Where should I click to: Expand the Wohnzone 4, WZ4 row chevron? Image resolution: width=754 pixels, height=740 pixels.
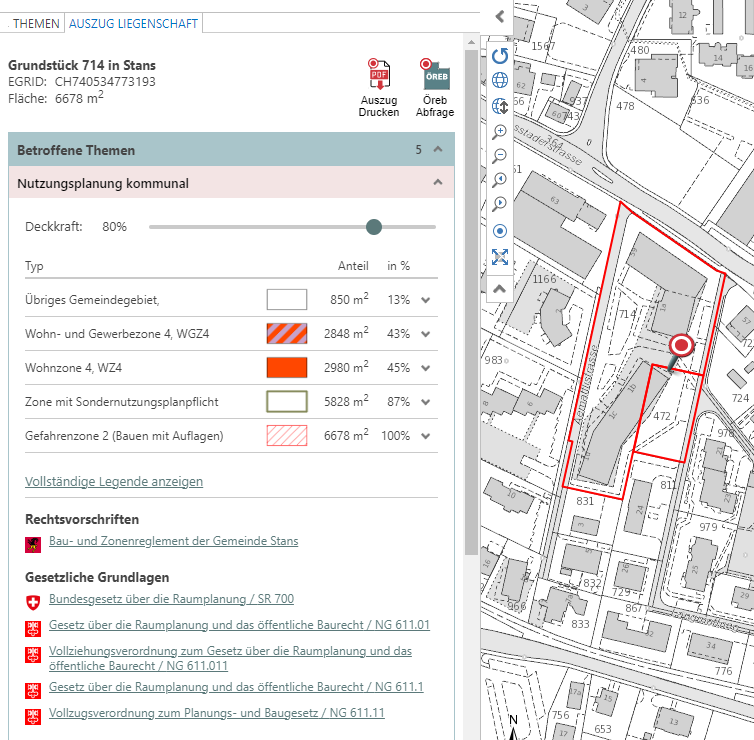click(426, 368)
